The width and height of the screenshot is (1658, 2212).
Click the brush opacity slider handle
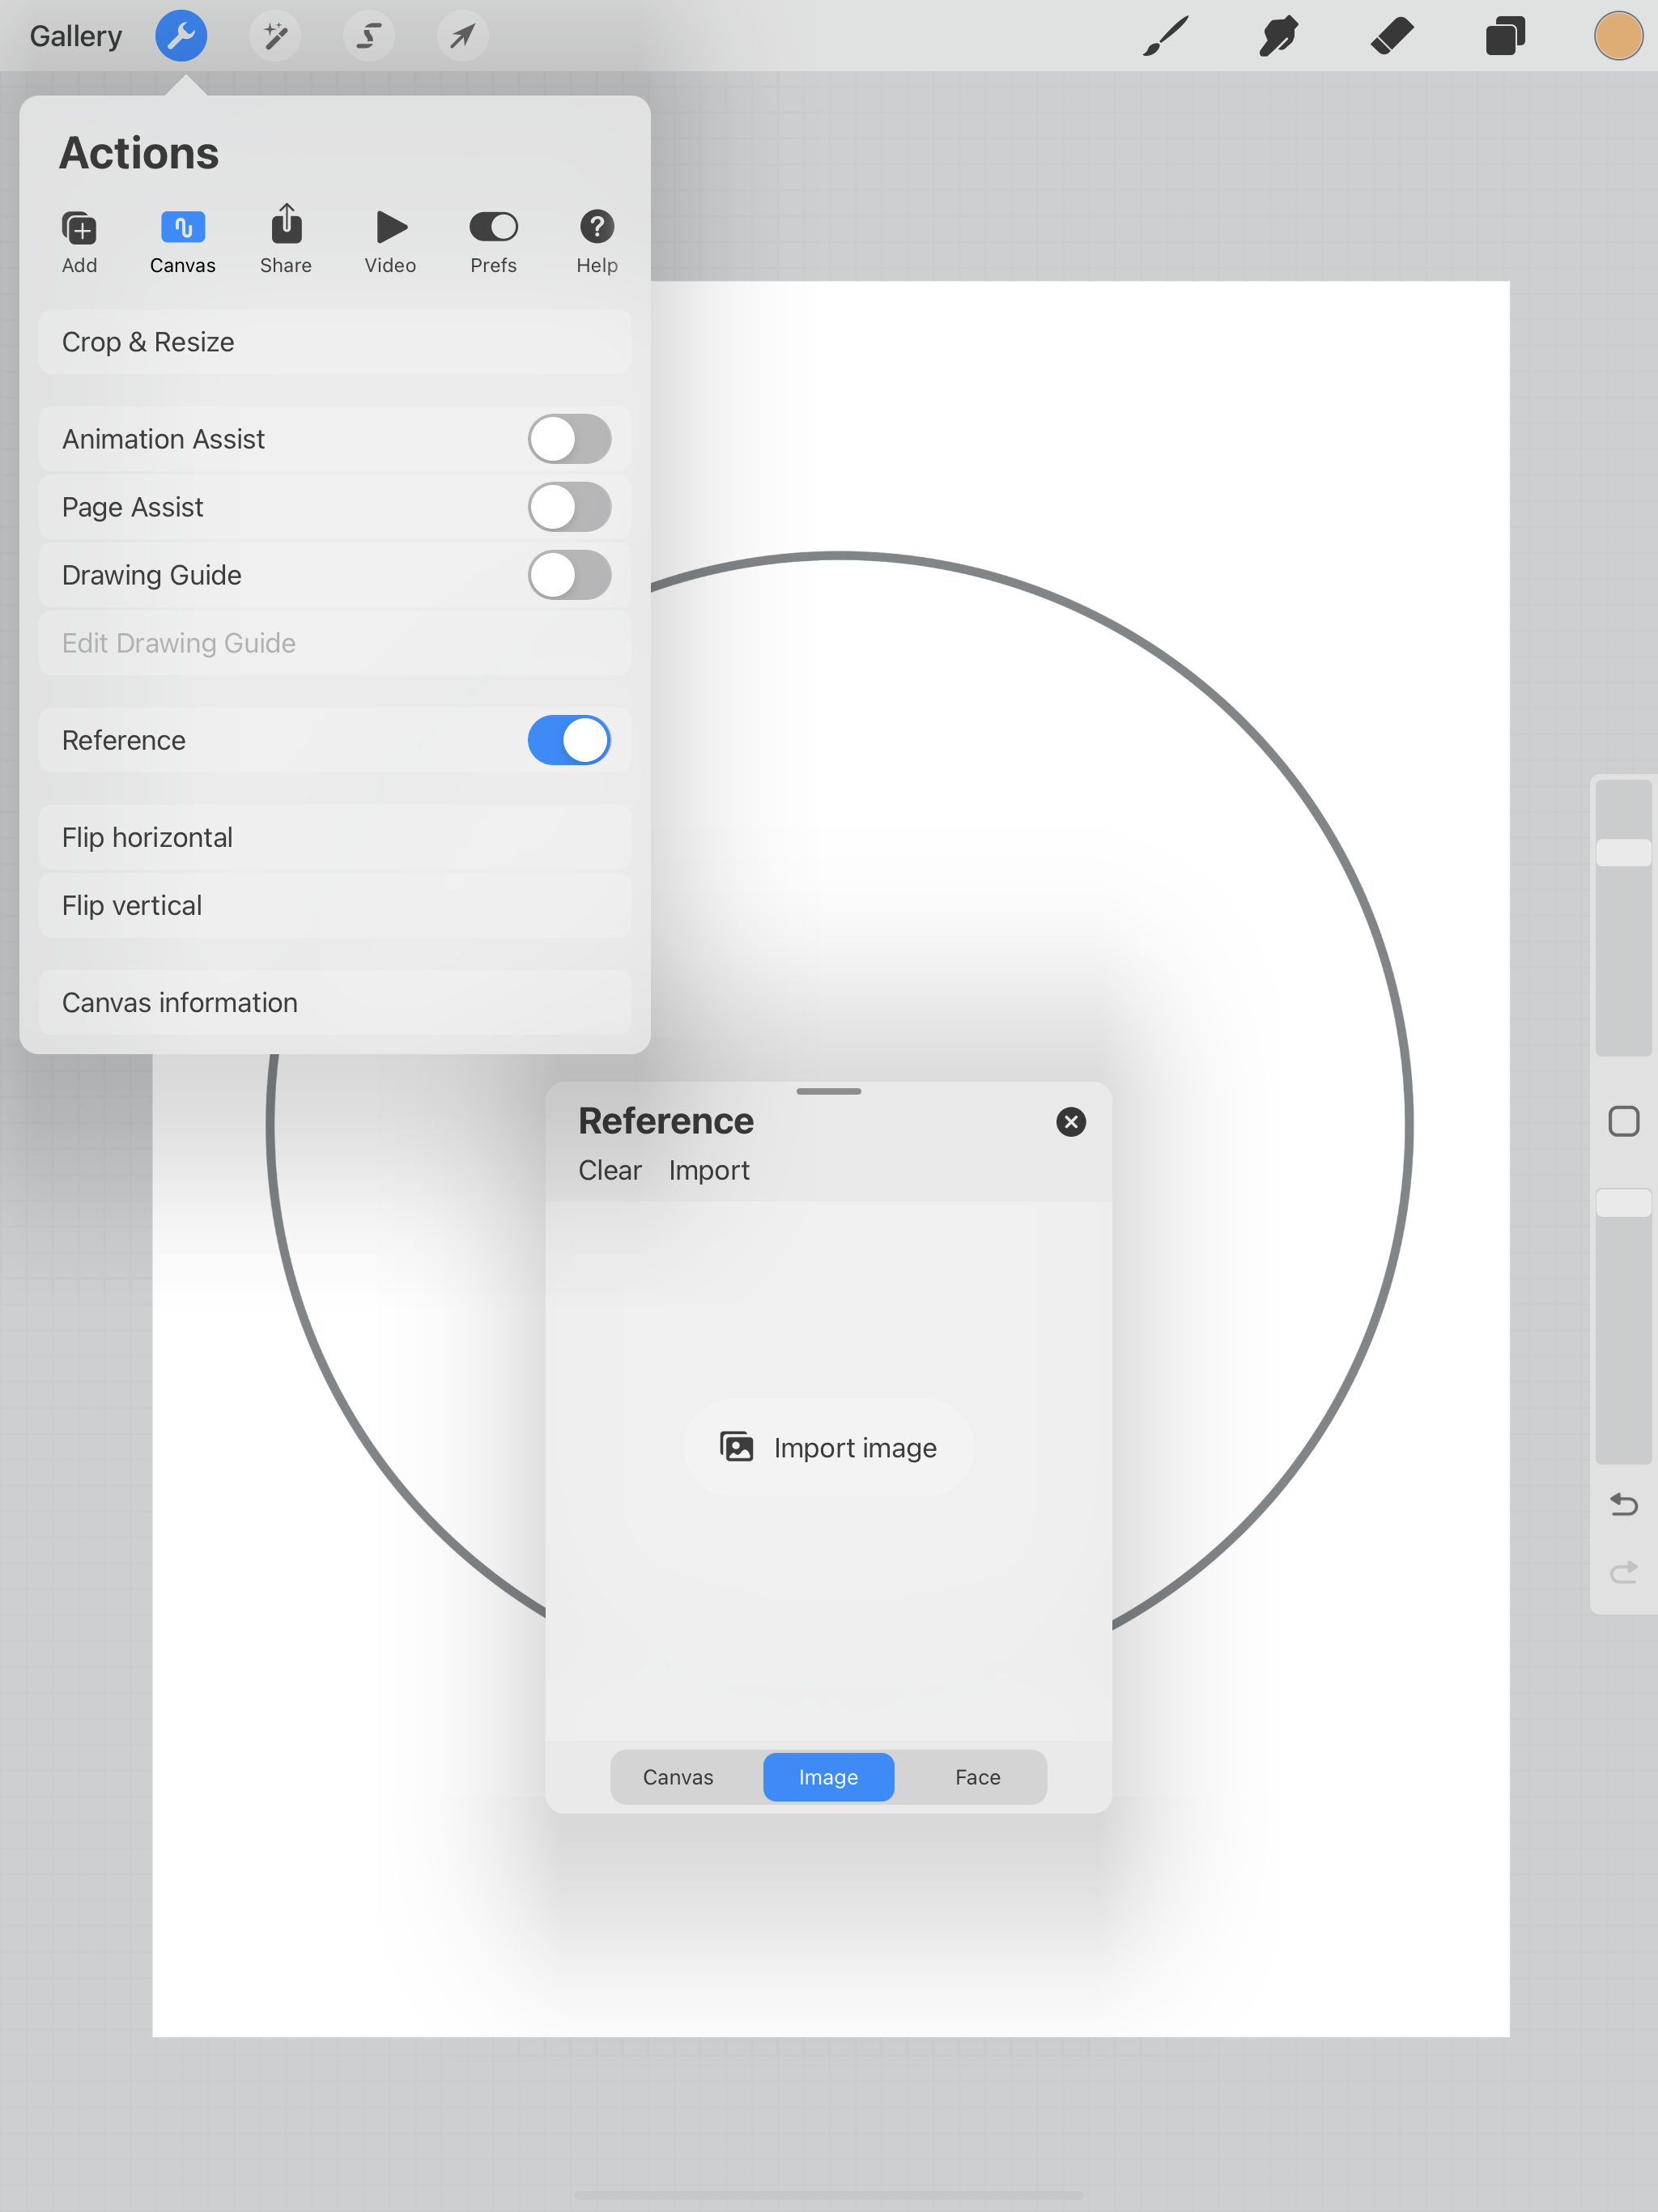point(1624,1202)
